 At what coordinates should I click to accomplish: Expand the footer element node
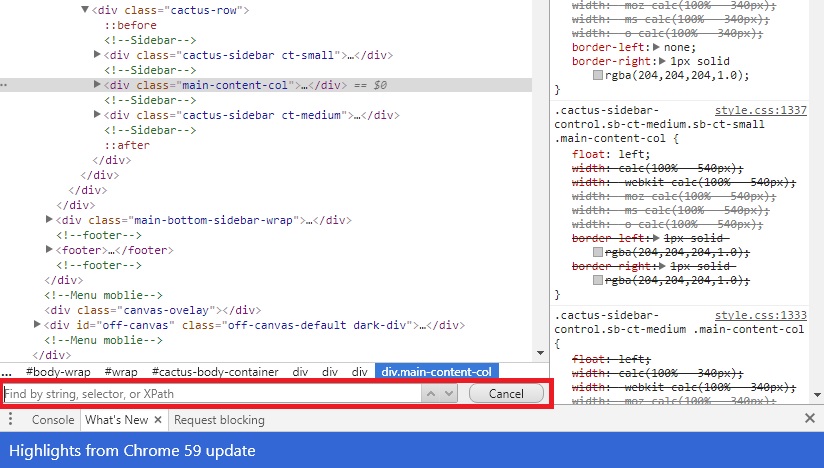(x=49, y=249)
